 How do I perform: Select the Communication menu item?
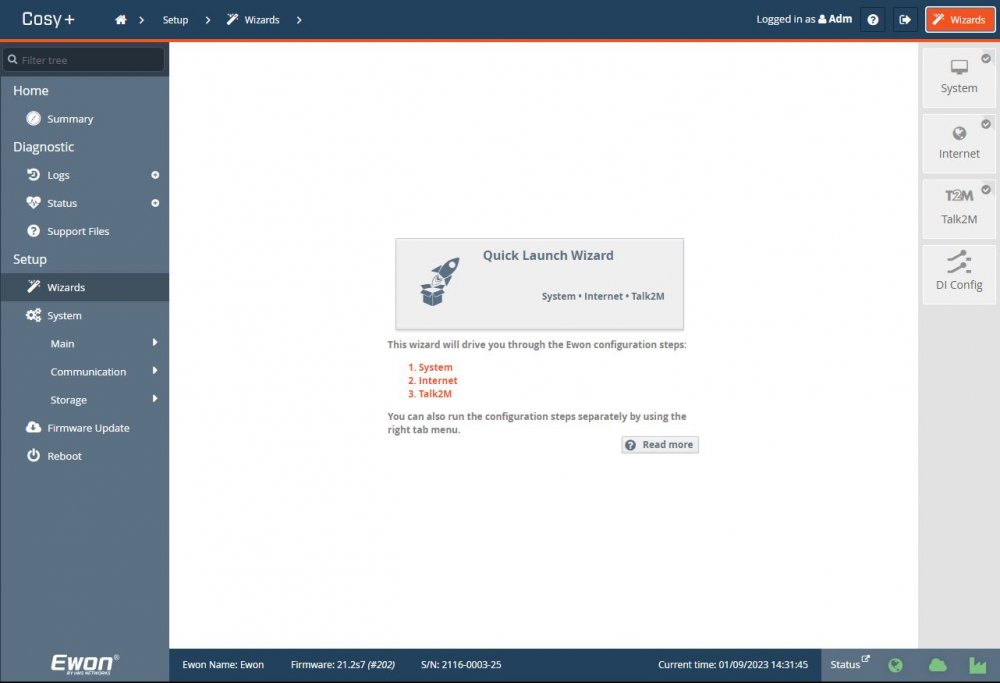click(88, 372)
